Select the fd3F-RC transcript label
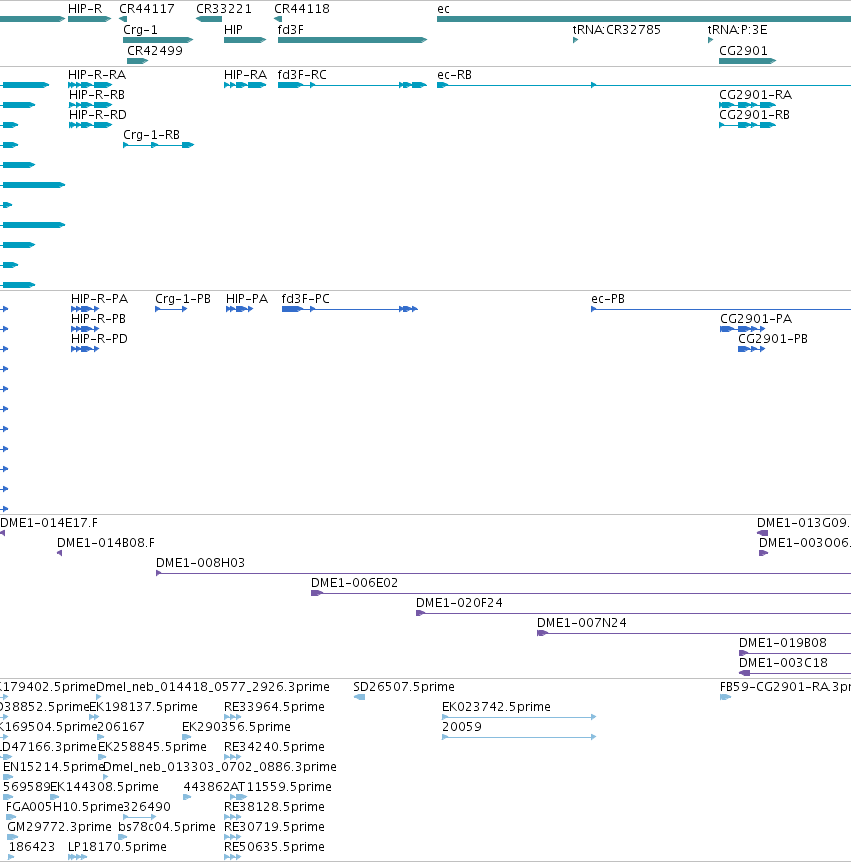The height and width of the screenshot is (862, 851). click(x=302, y=75)
